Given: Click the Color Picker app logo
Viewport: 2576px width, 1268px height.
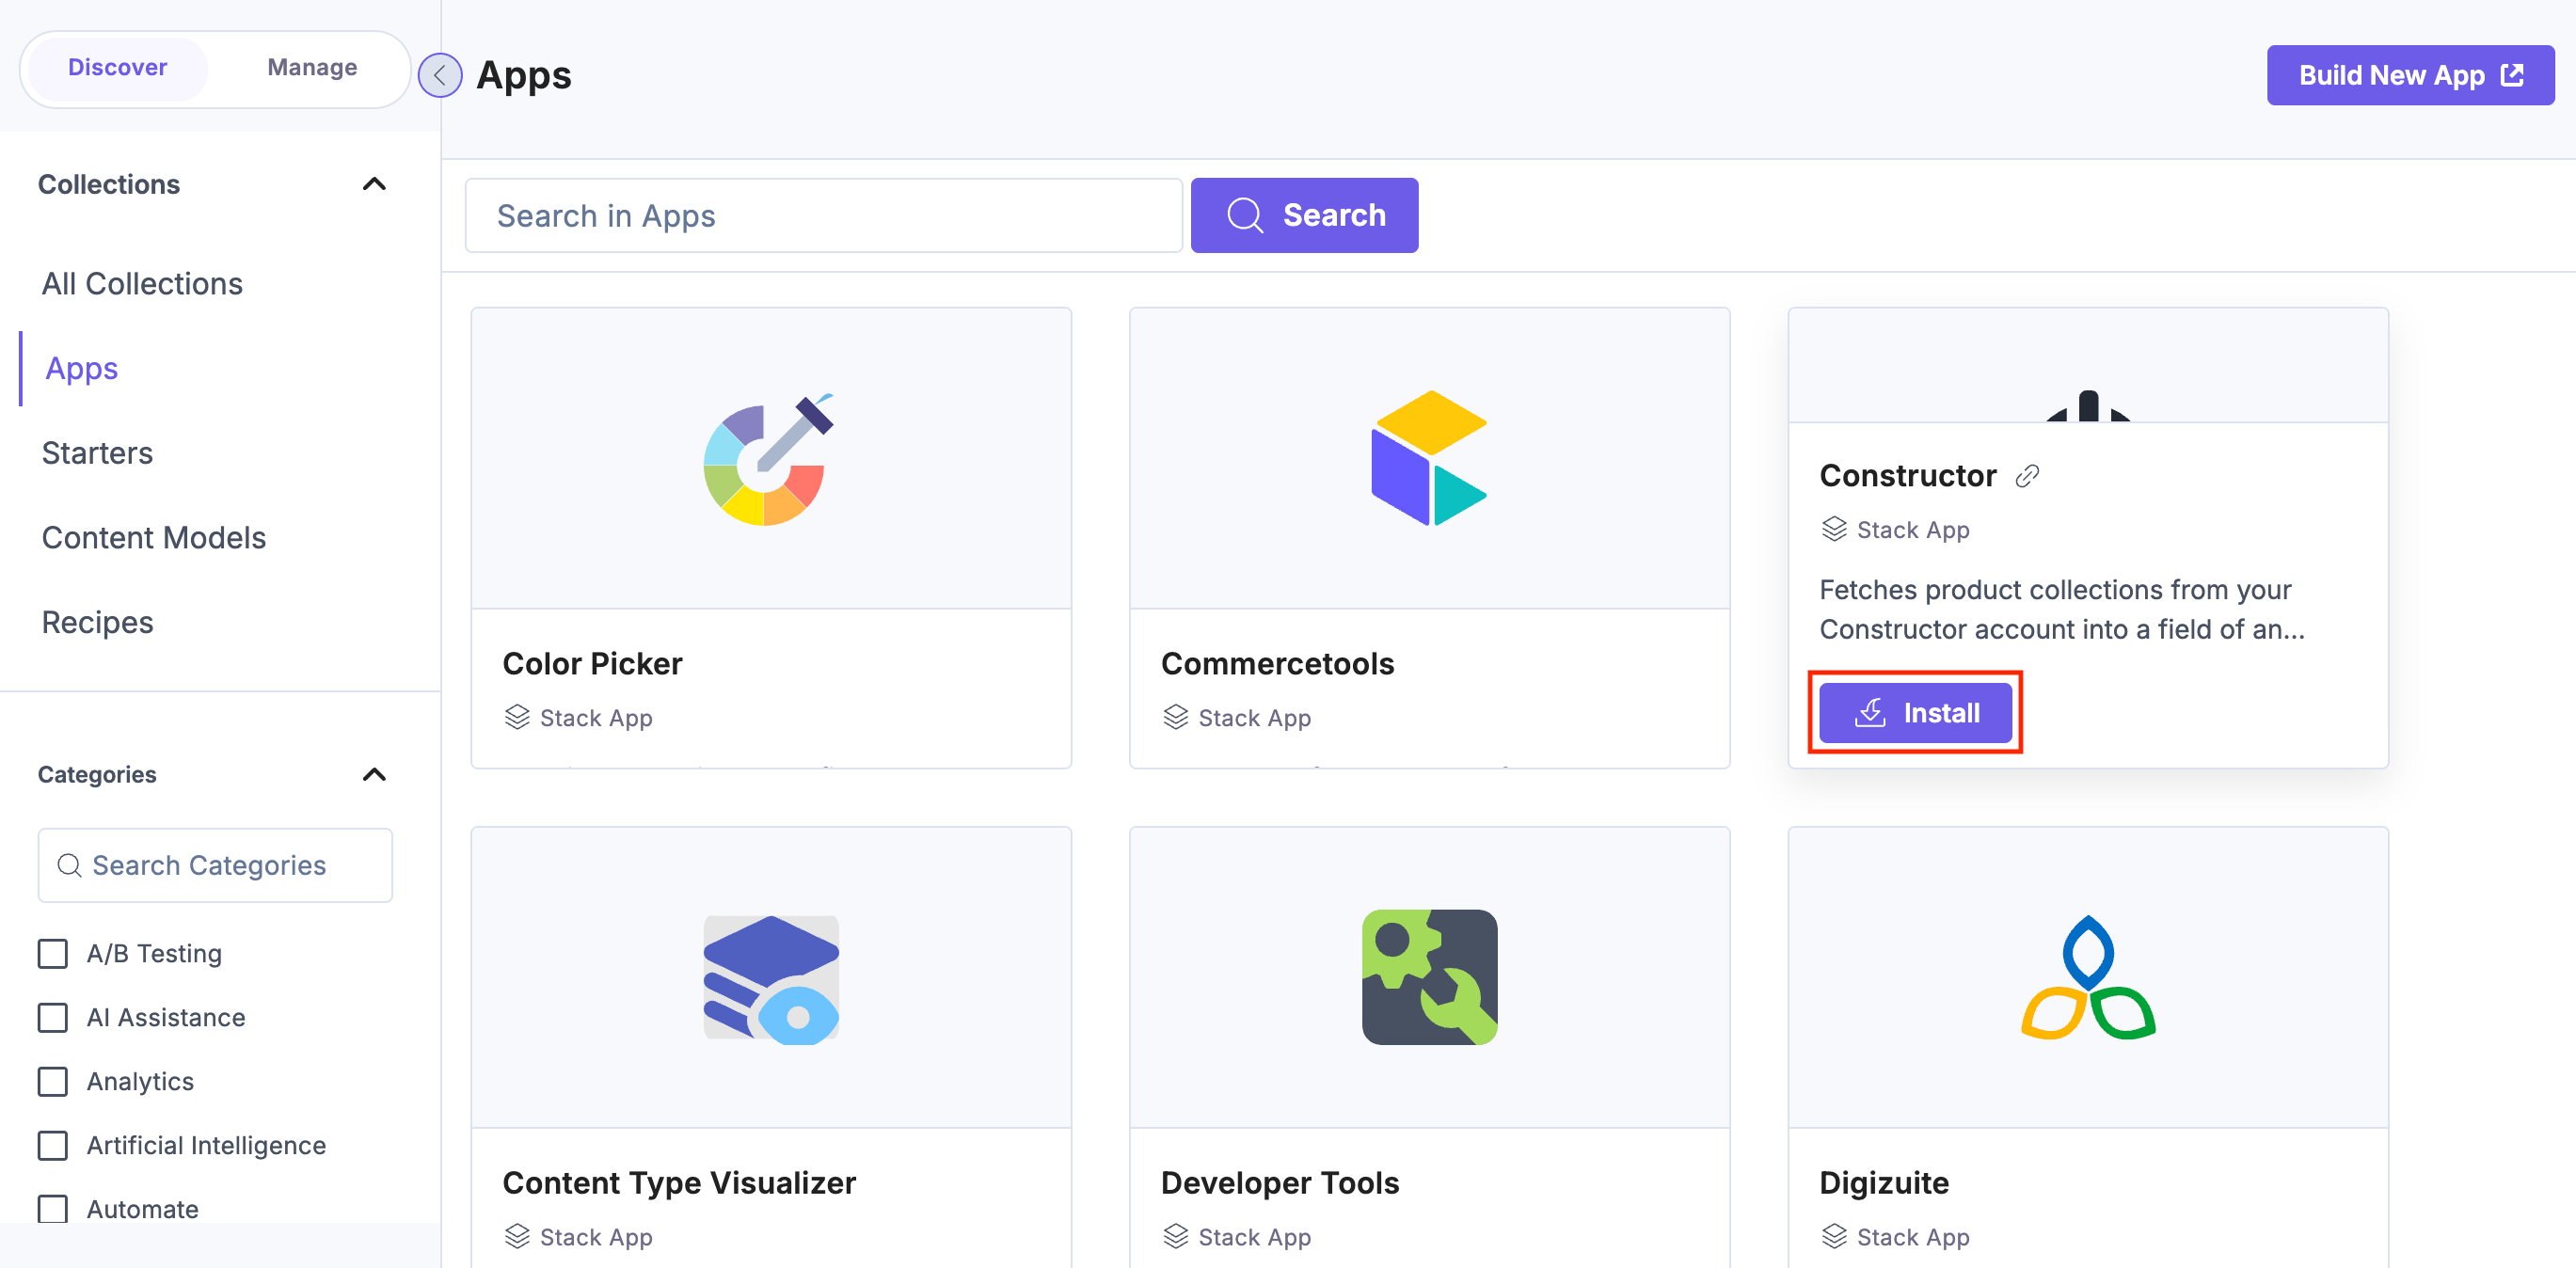Looking at the screenshot, I should click(x=769, y=459).
